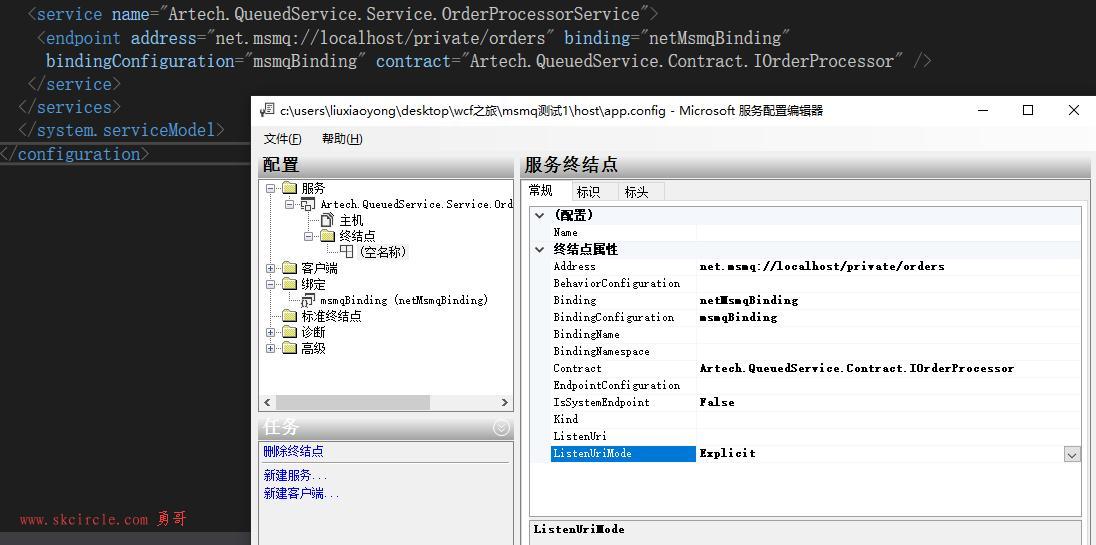Collapse the 服务 tree node

(271, 188)
